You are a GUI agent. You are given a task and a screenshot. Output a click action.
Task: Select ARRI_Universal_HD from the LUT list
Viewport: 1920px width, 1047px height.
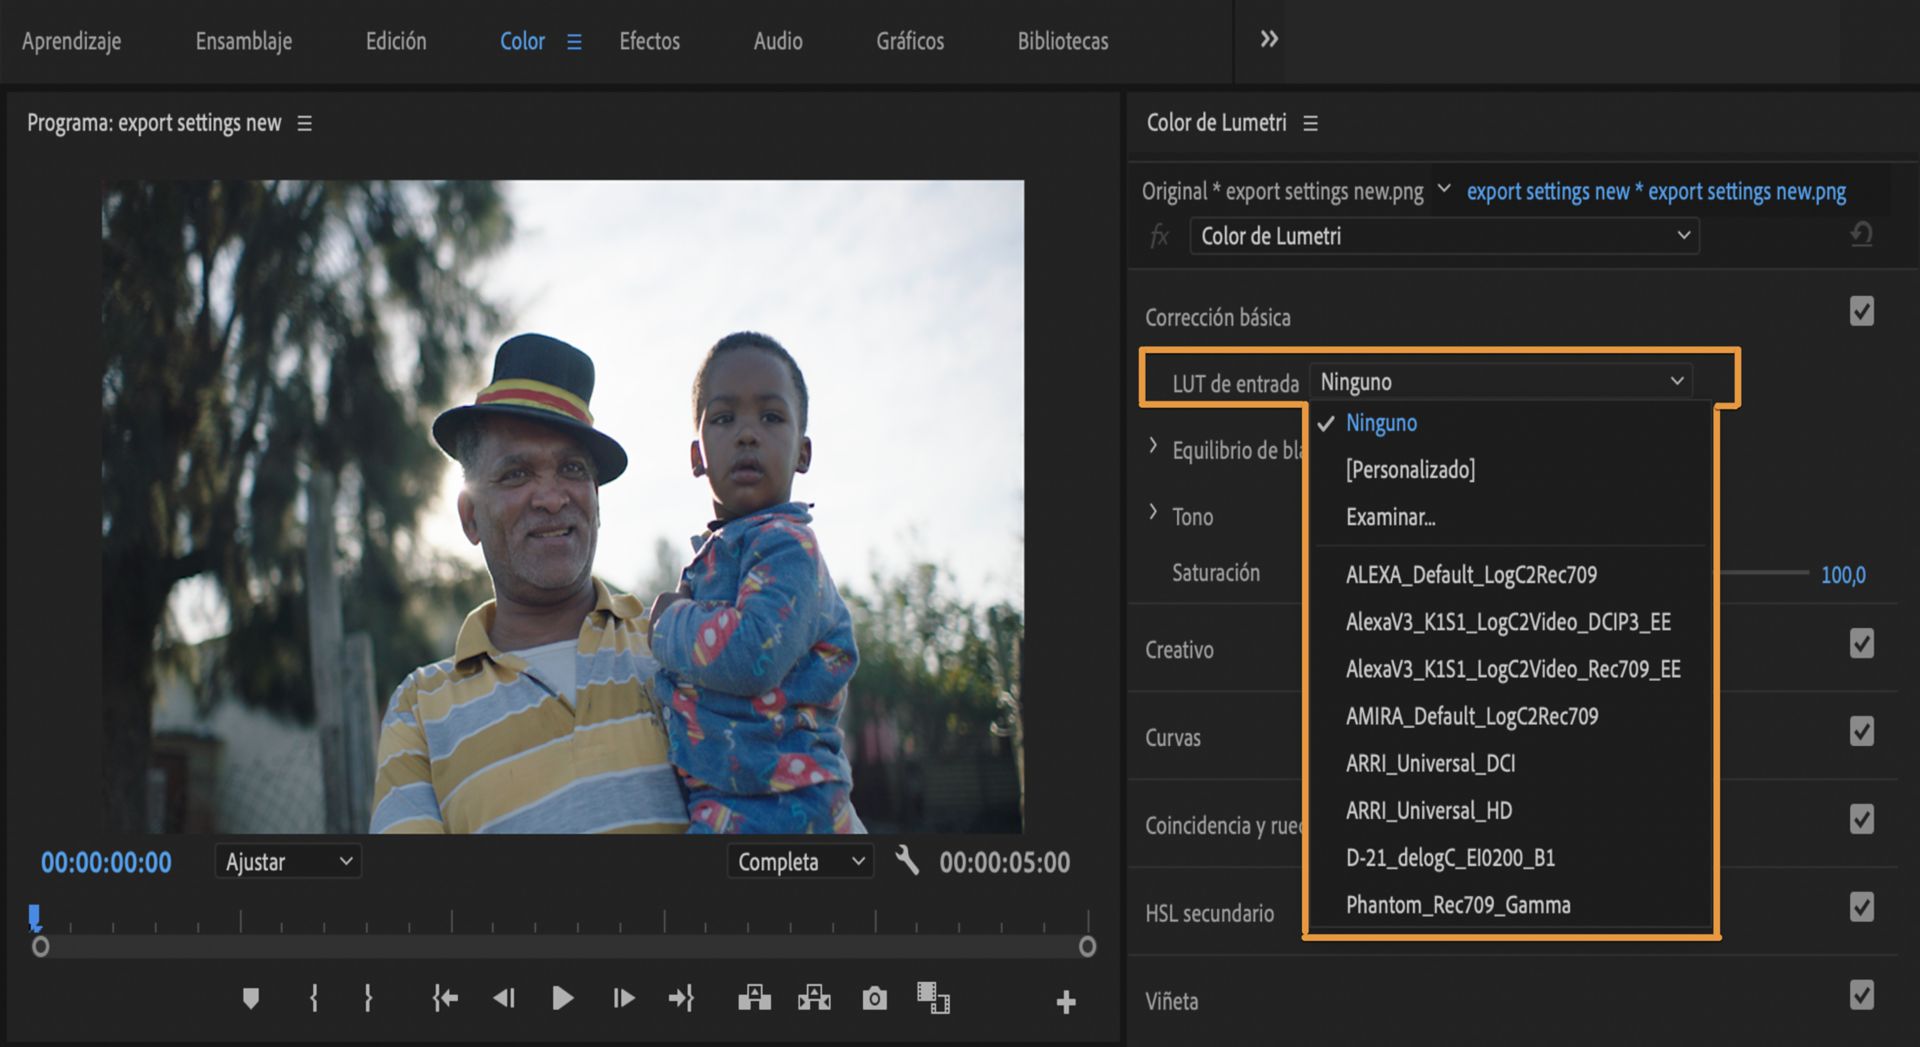[x=1428, y=811]
